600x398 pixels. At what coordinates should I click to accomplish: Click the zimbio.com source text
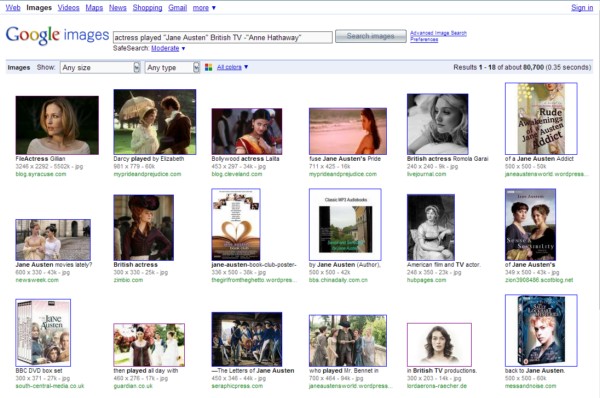click(128, 280)
